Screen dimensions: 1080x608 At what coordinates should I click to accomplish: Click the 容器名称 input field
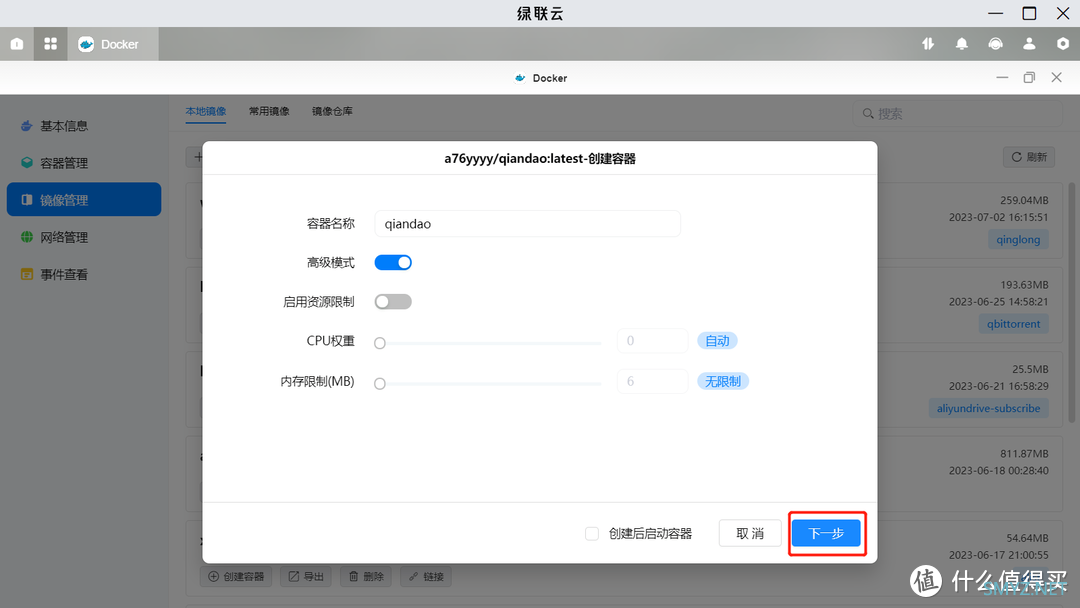point(527,224)
